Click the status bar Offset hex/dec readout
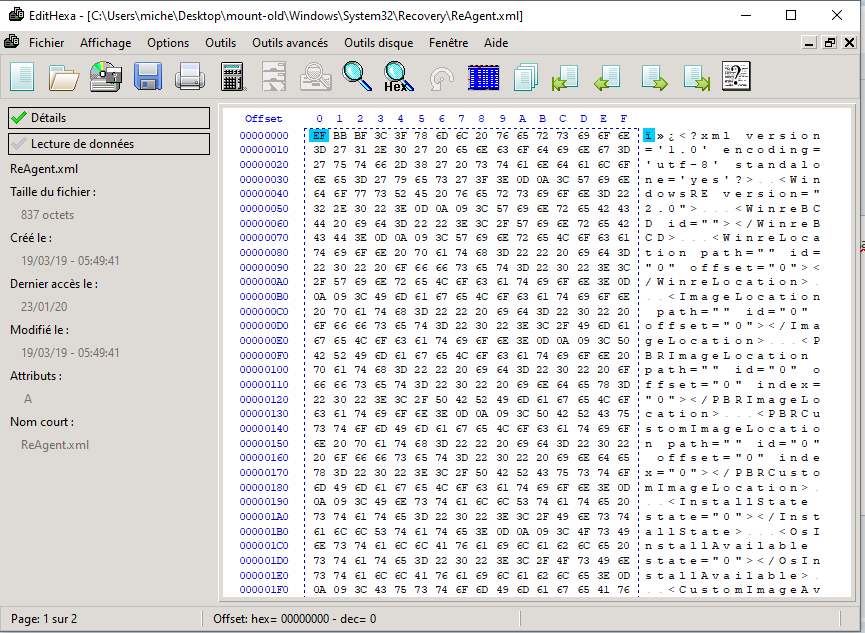The height and width of the screenshot is (633, 865). pos(295,619)
